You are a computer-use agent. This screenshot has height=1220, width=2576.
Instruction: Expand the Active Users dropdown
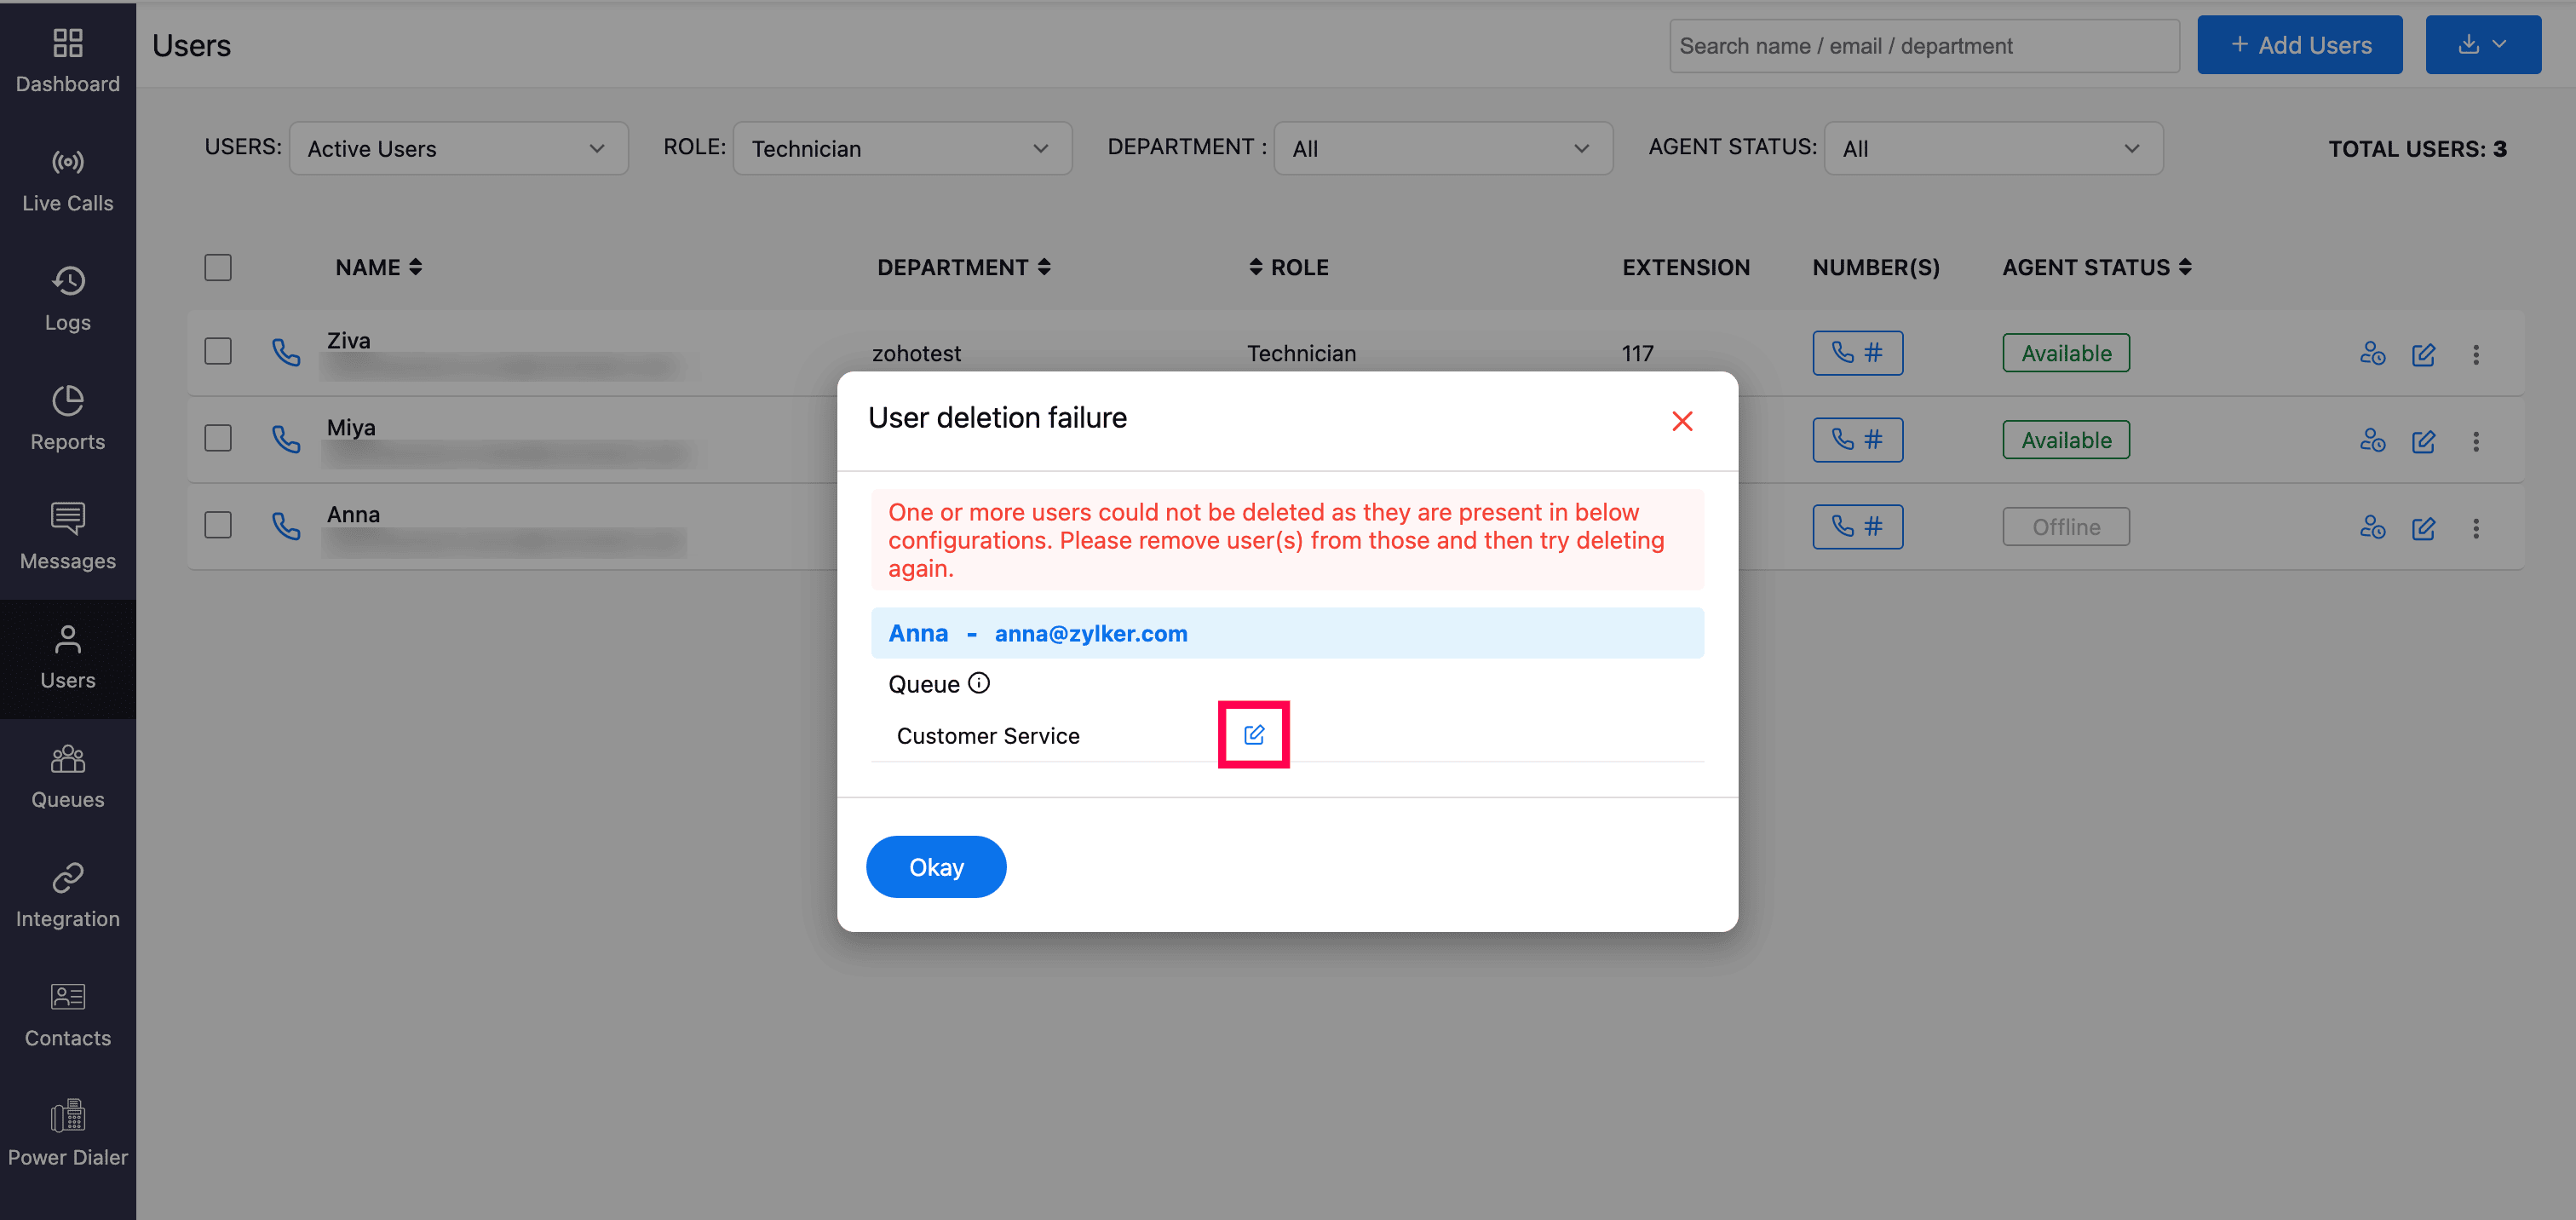(458, 149)
